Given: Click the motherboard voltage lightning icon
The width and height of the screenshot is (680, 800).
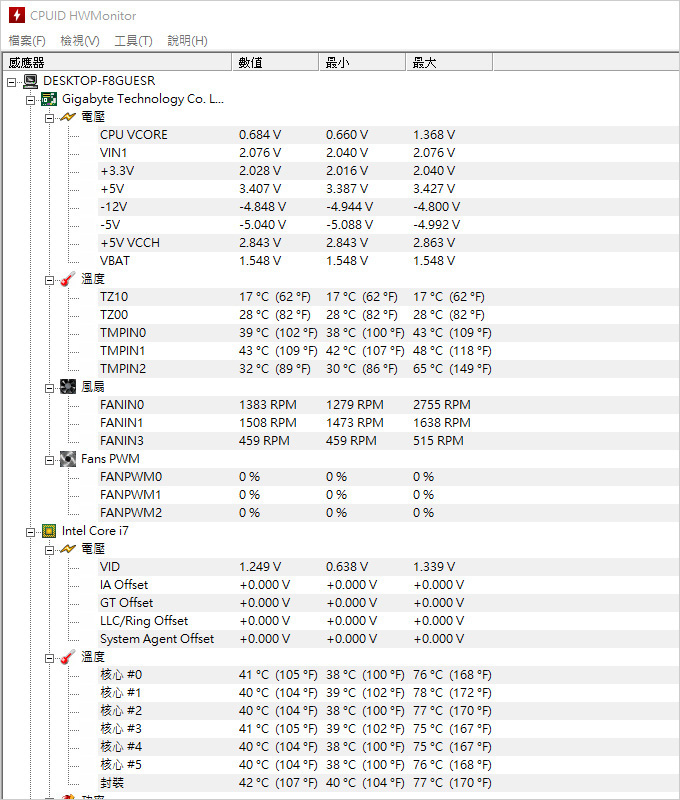Looking at the screenshot, I should (67, 117).
